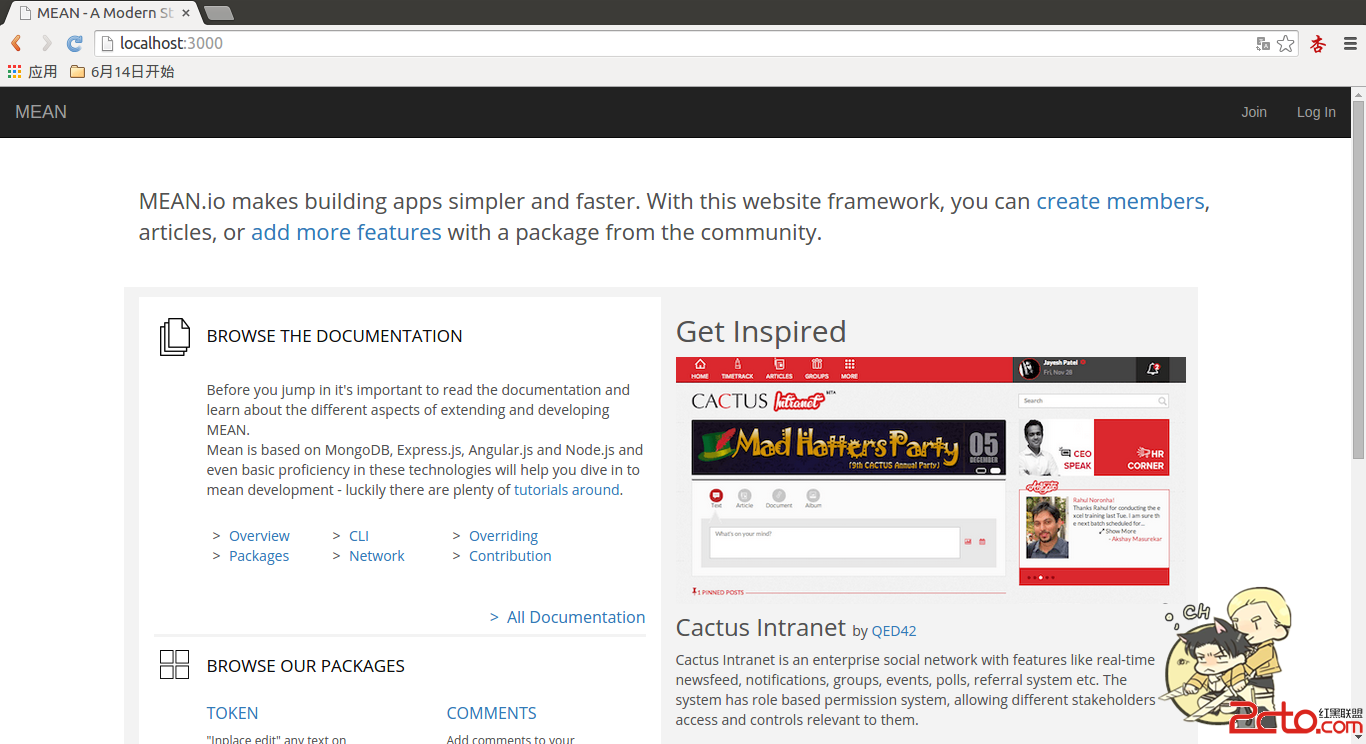Image resolution: width=1366 pixels, height=744 pixels.
Task: Click the packages grid icon
Action: (174, 664)
